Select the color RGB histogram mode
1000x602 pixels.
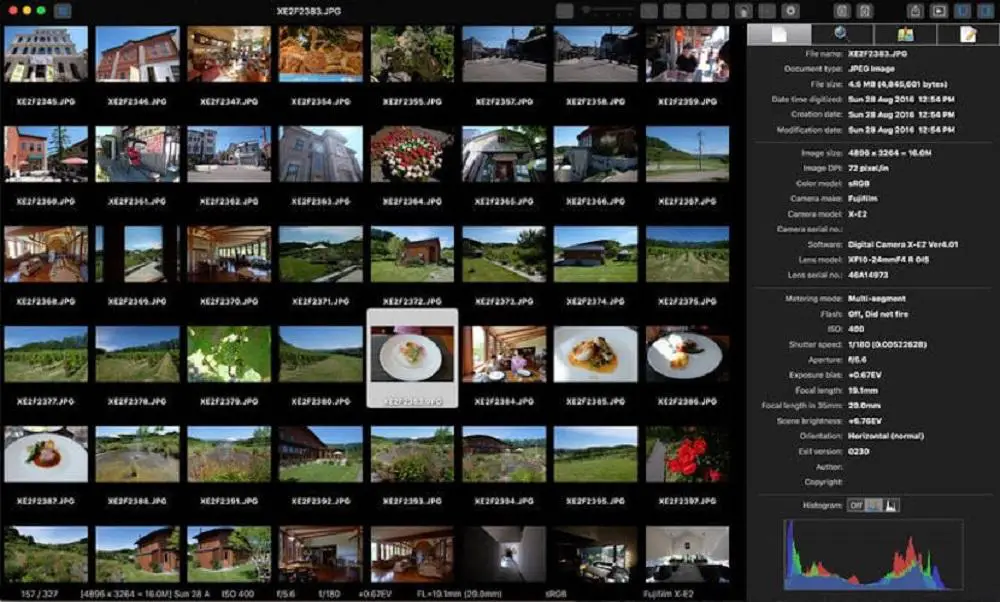(874, 506)
